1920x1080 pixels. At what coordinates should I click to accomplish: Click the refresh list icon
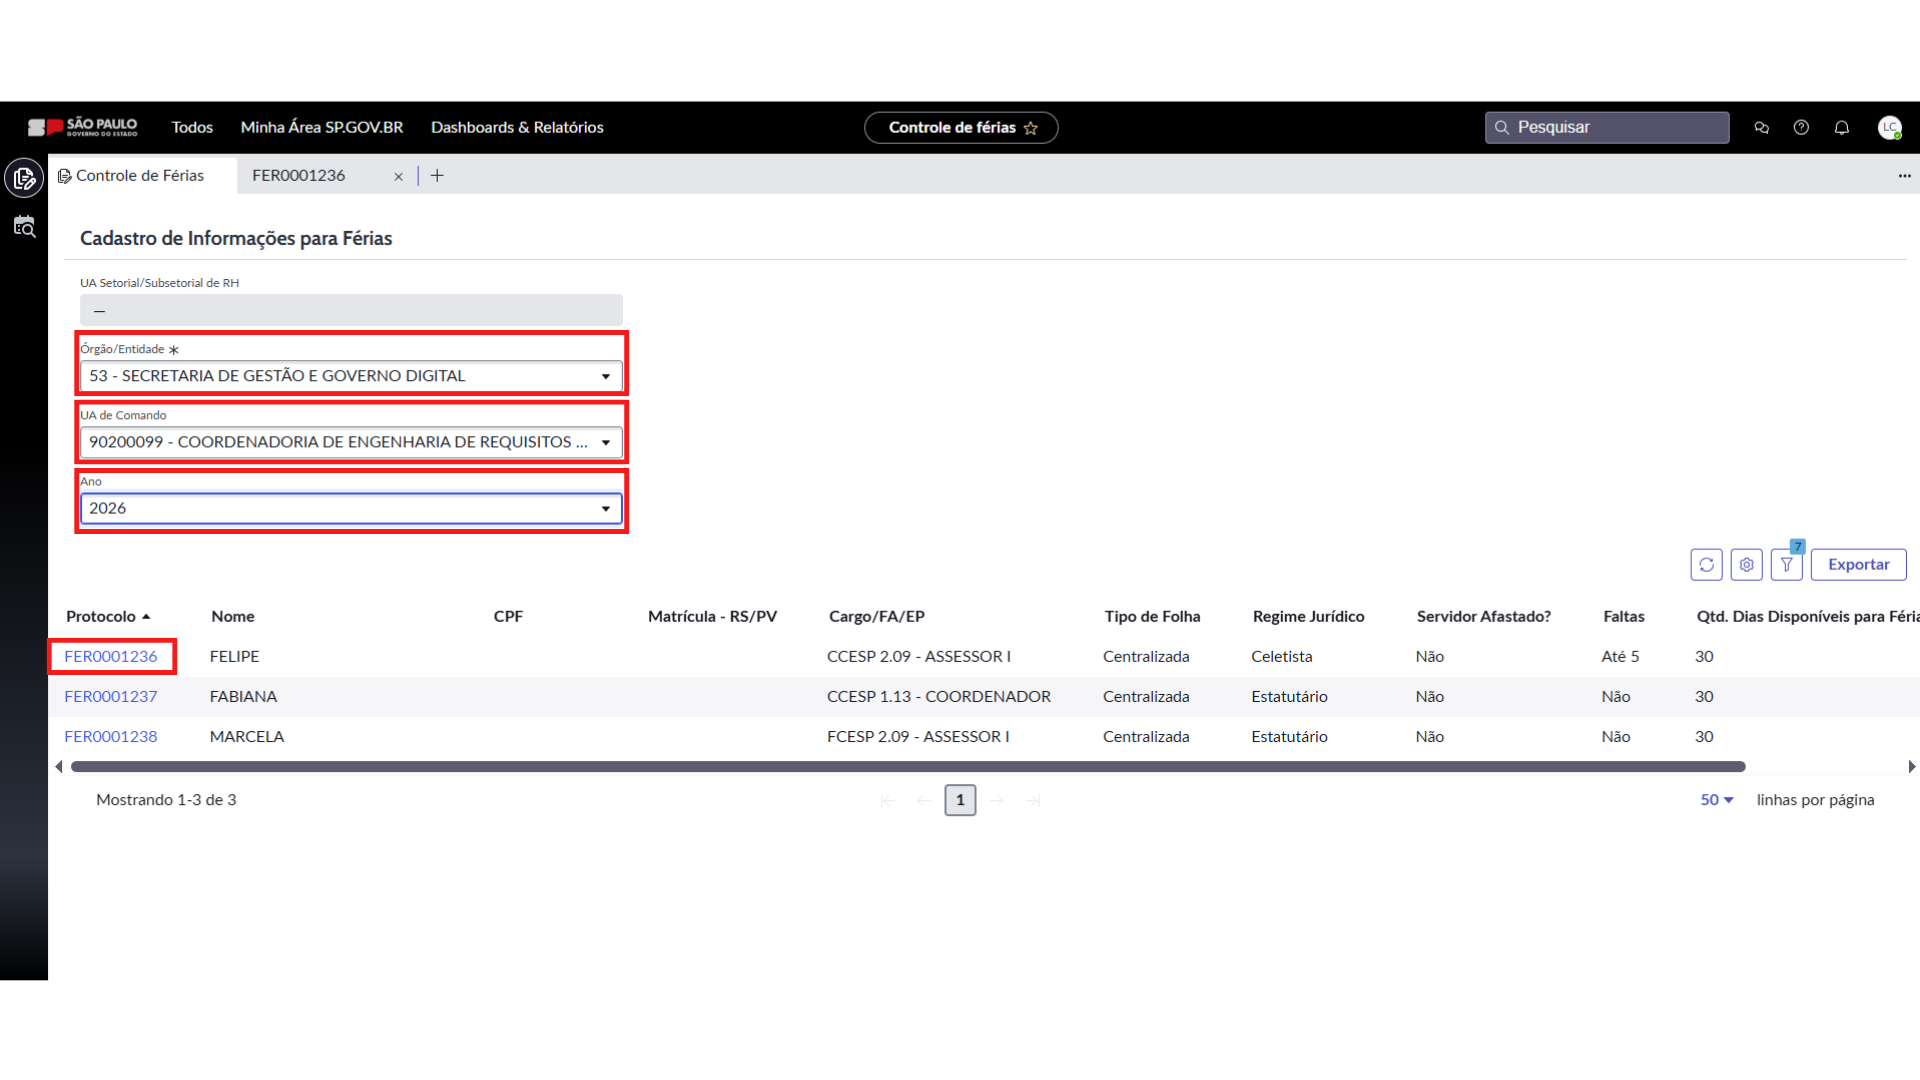coord(1706,565)
